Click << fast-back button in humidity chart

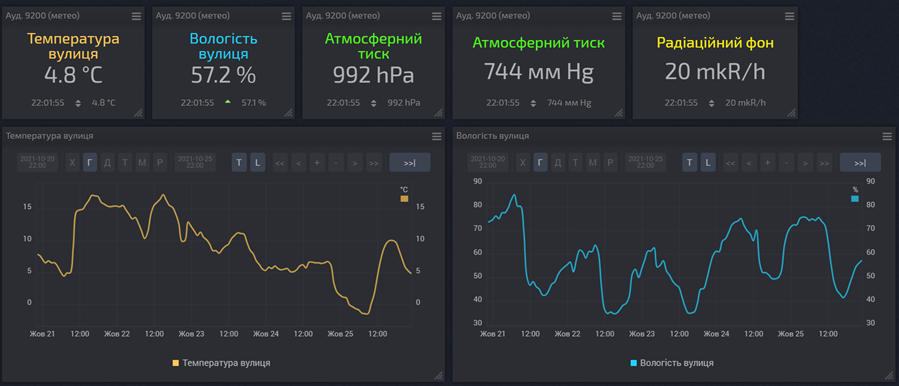coord(730,163)
